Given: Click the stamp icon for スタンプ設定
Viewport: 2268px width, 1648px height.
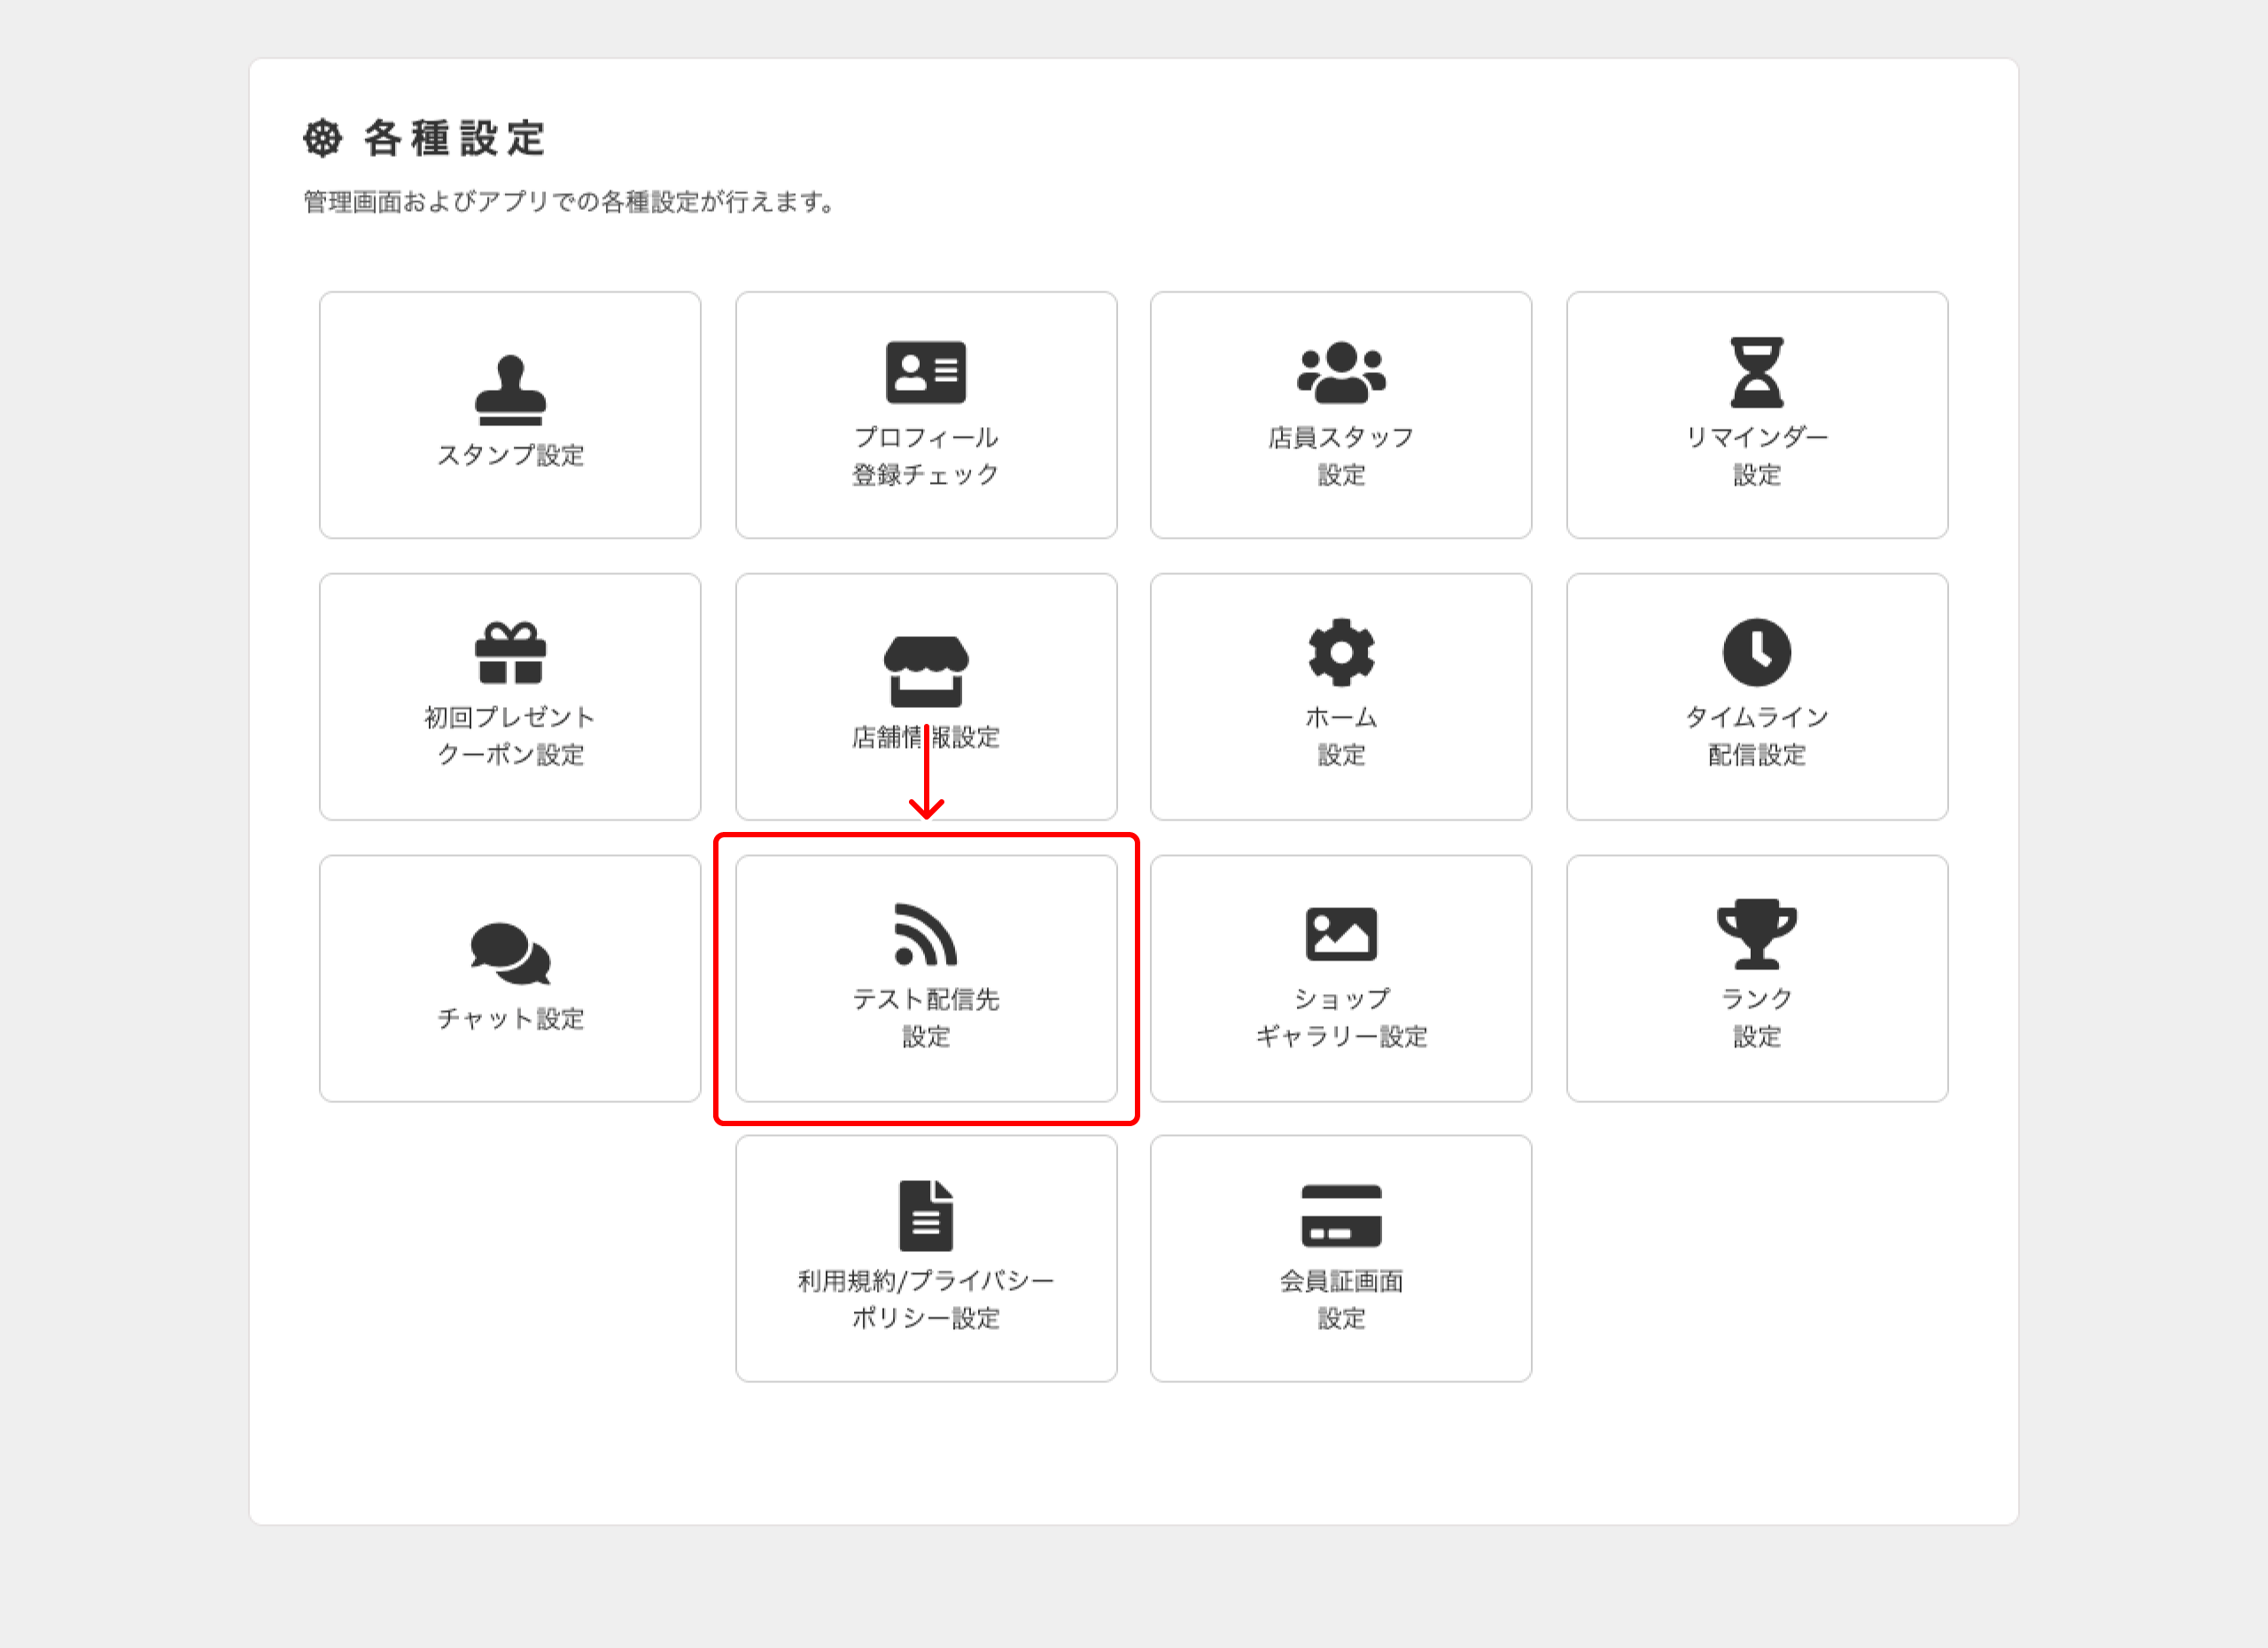Looking at the screenshot, I should pos(510,390).
